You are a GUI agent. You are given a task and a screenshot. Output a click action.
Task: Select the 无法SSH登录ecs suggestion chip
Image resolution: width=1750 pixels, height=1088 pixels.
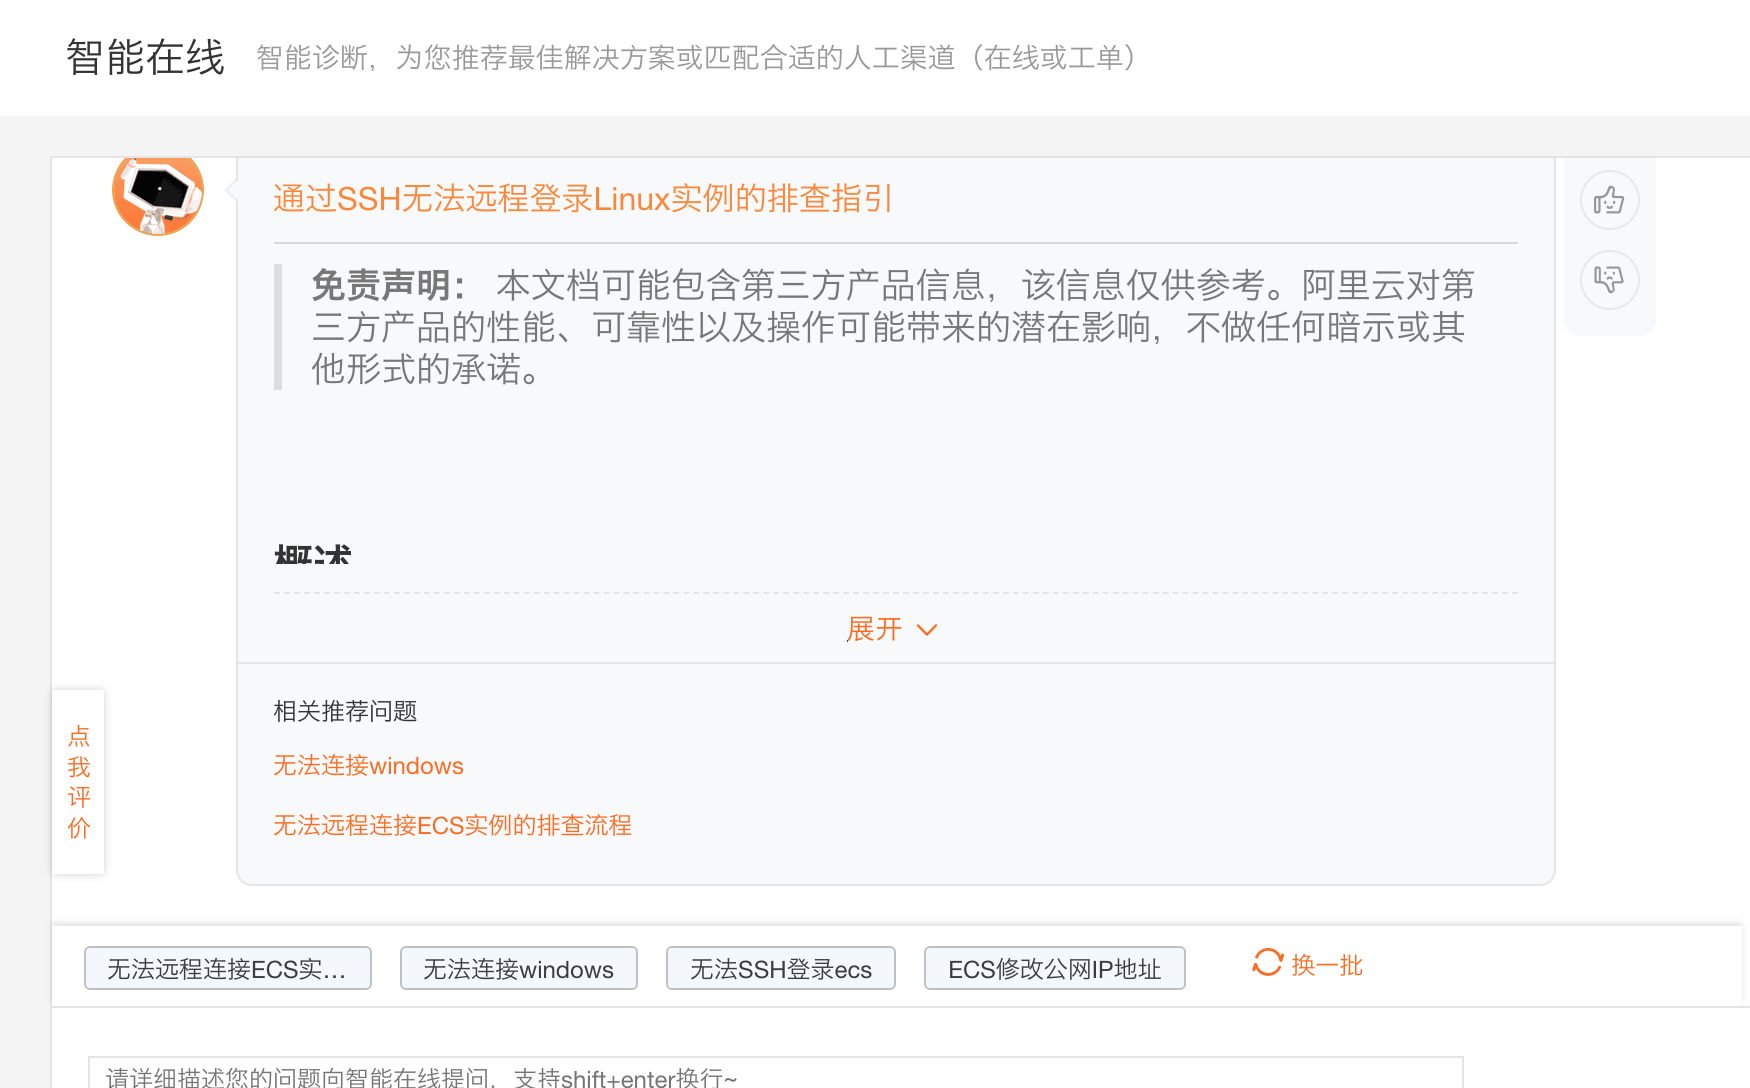781,968
